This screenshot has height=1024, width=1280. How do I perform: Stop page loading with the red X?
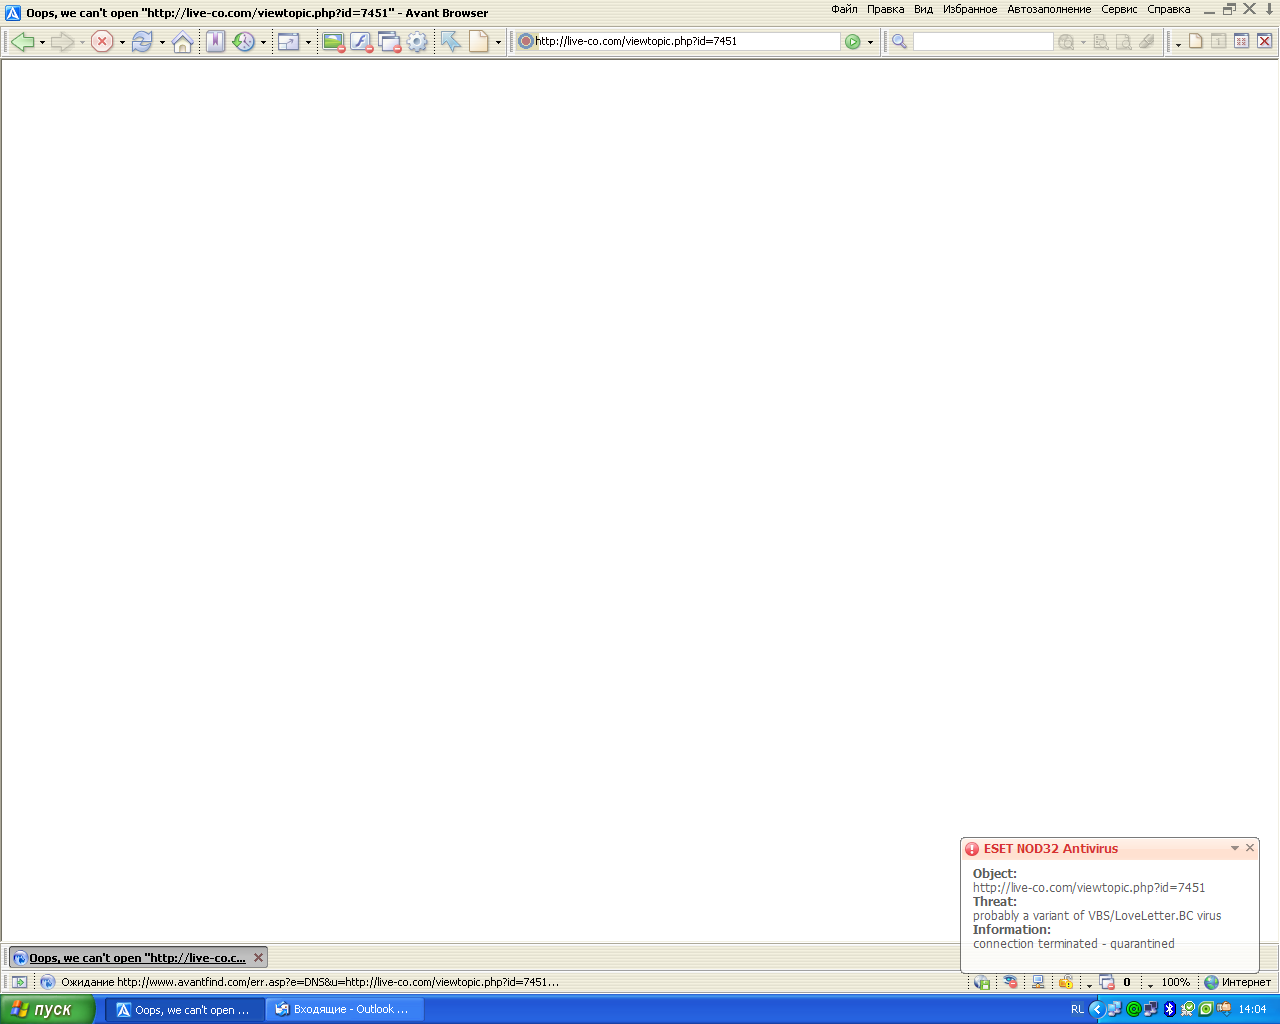[x=102, y=42]
